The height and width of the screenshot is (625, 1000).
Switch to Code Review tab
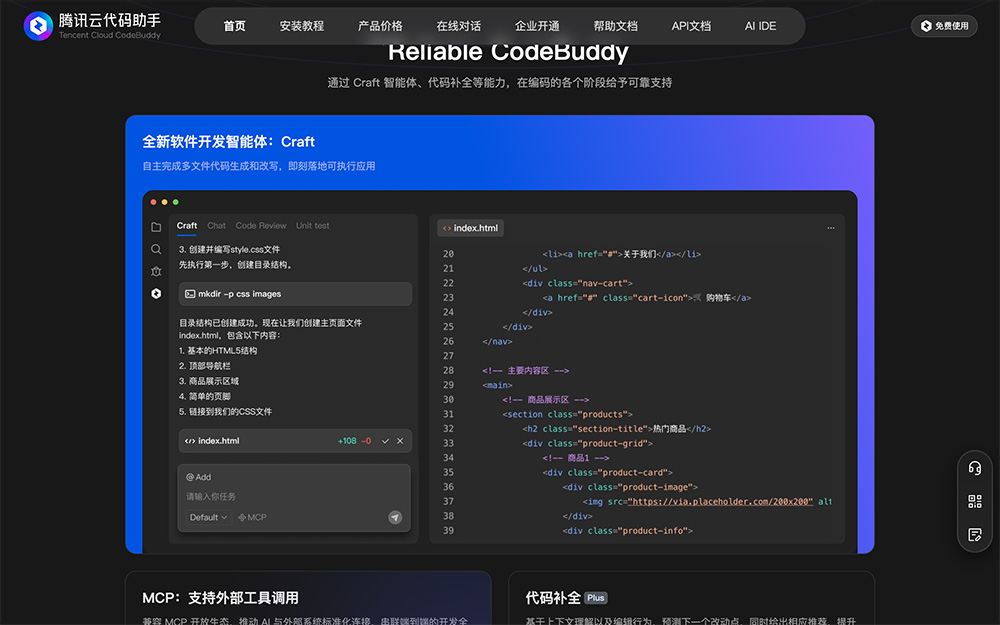coord(261,226)
